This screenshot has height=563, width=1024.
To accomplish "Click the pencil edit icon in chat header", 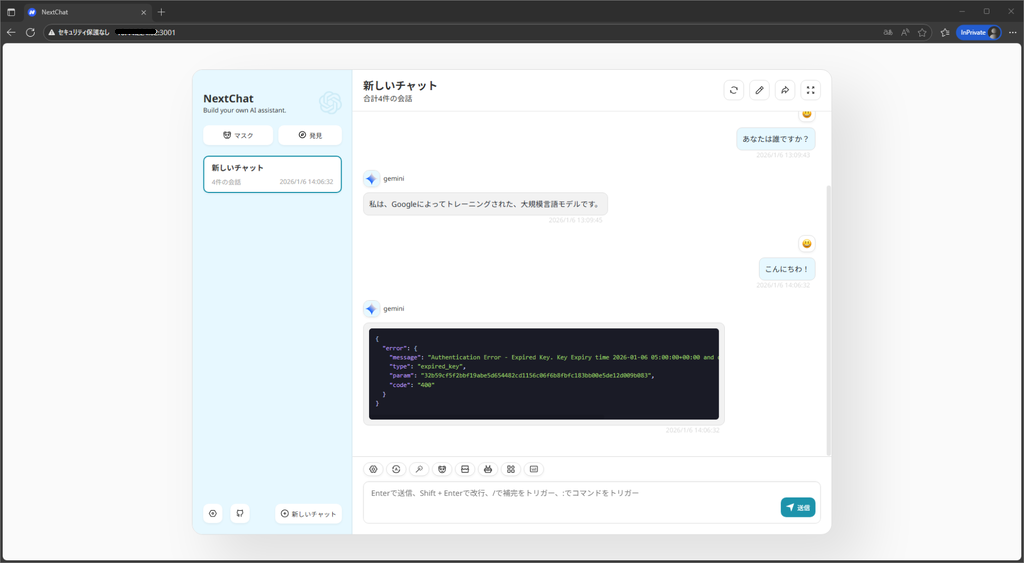I will [760, 90].
